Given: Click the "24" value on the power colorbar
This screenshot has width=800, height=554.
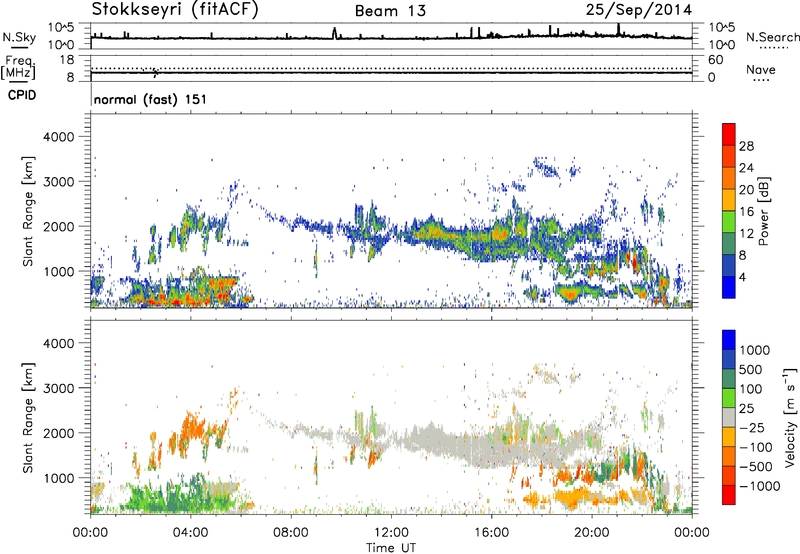Looking at the screenshot, I should tap(746, 168).
